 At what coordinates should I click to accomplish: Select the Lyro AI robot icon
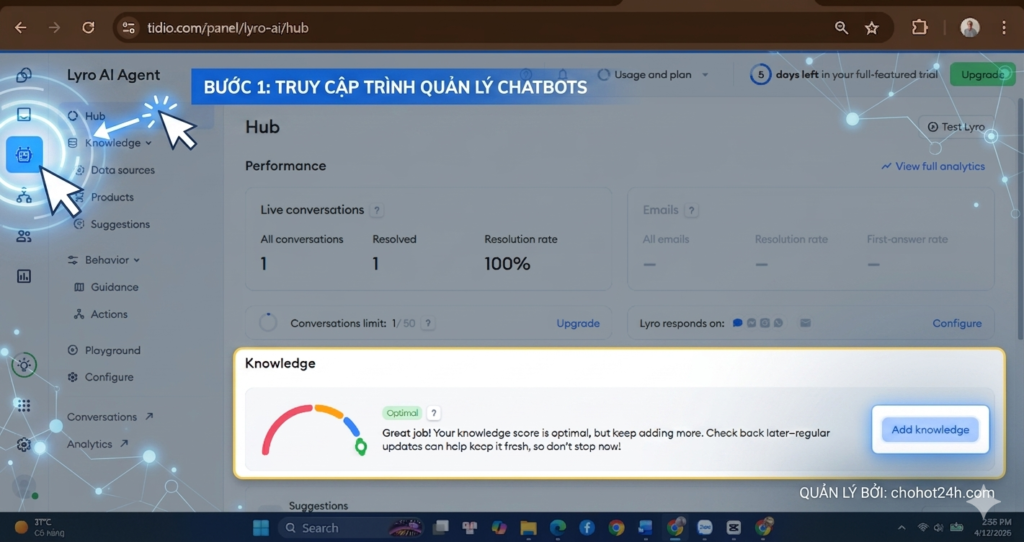click(24, 155)
